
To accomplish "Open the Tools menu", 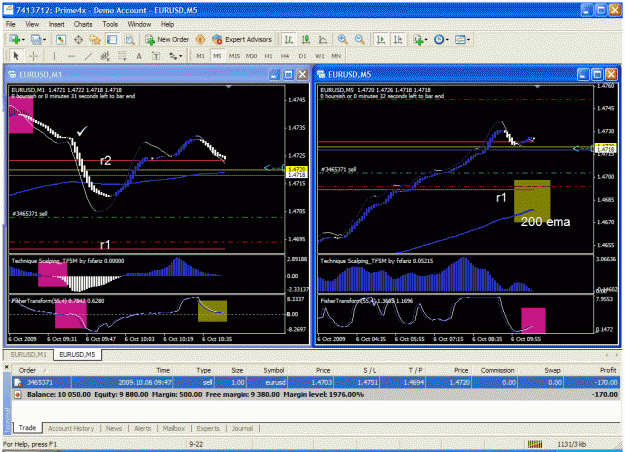I will 110,24.
